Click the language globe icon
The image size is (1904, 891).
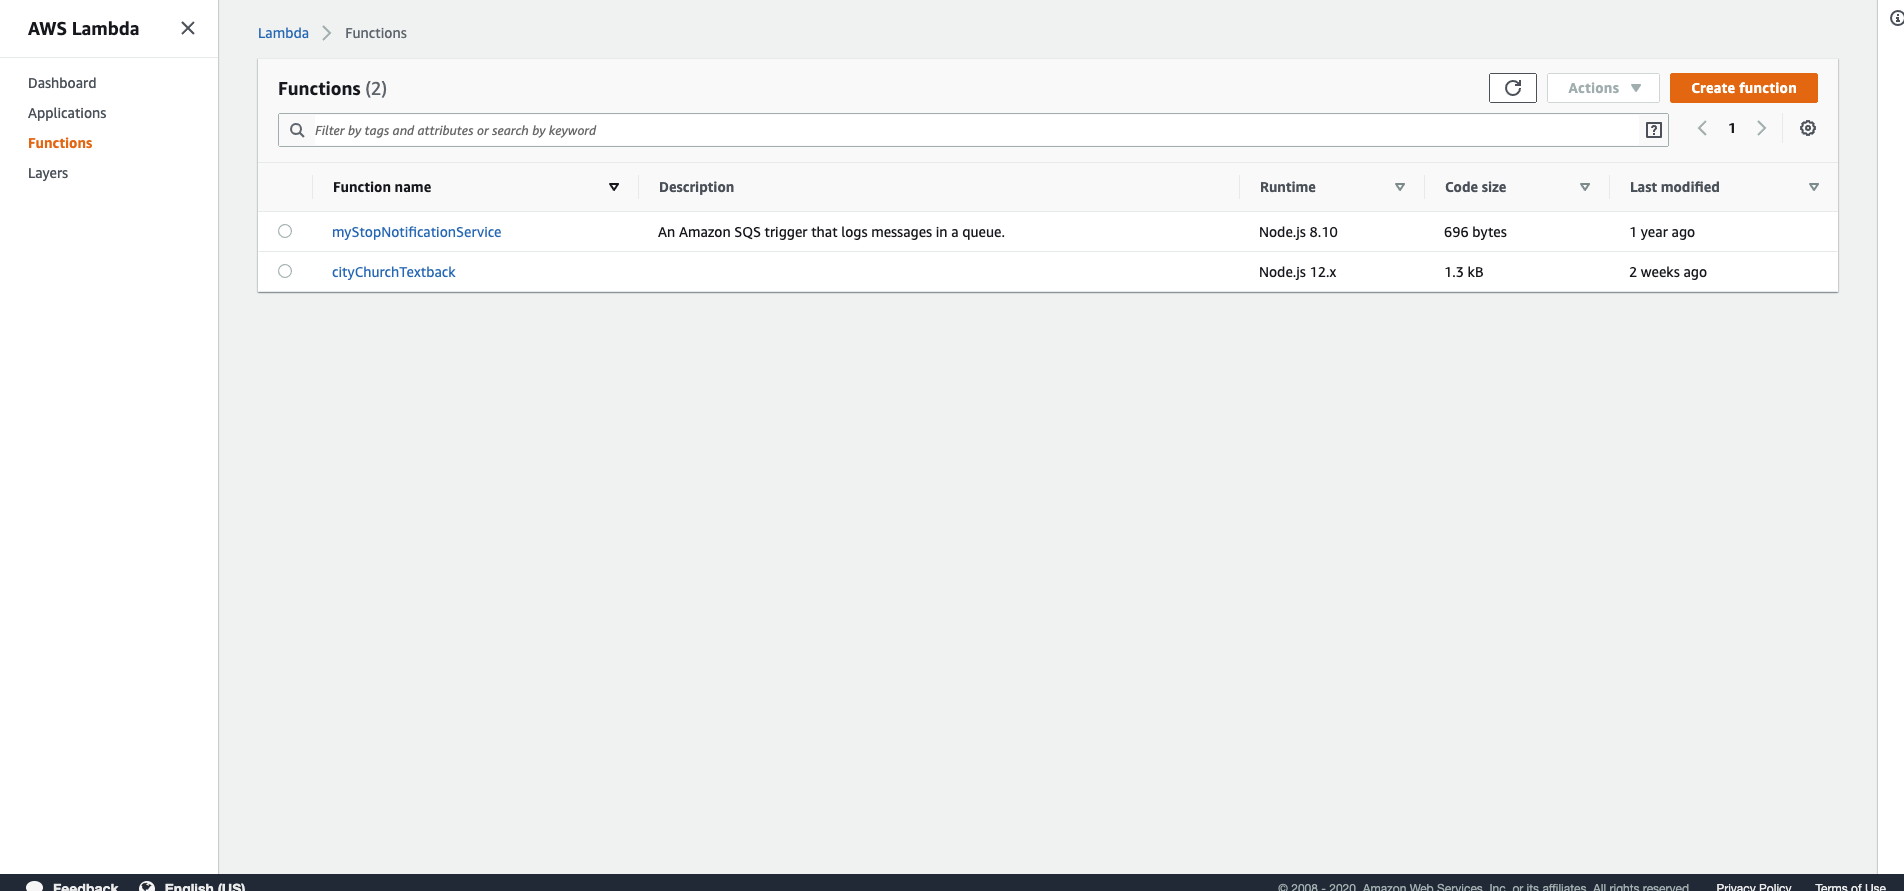(147, 886)
